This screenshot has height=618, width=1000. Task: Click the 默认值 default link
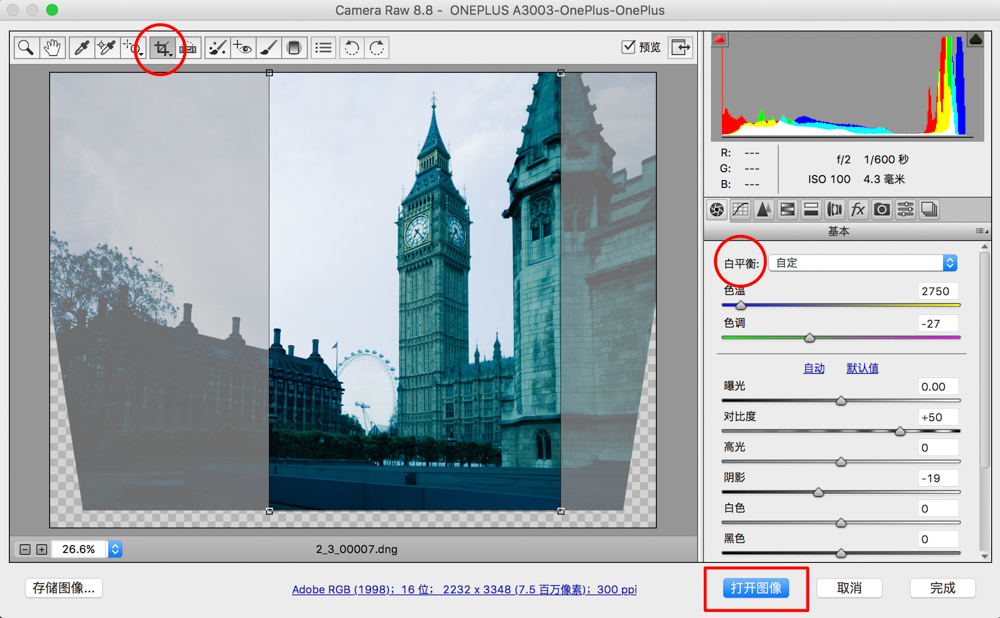(862, 368)
